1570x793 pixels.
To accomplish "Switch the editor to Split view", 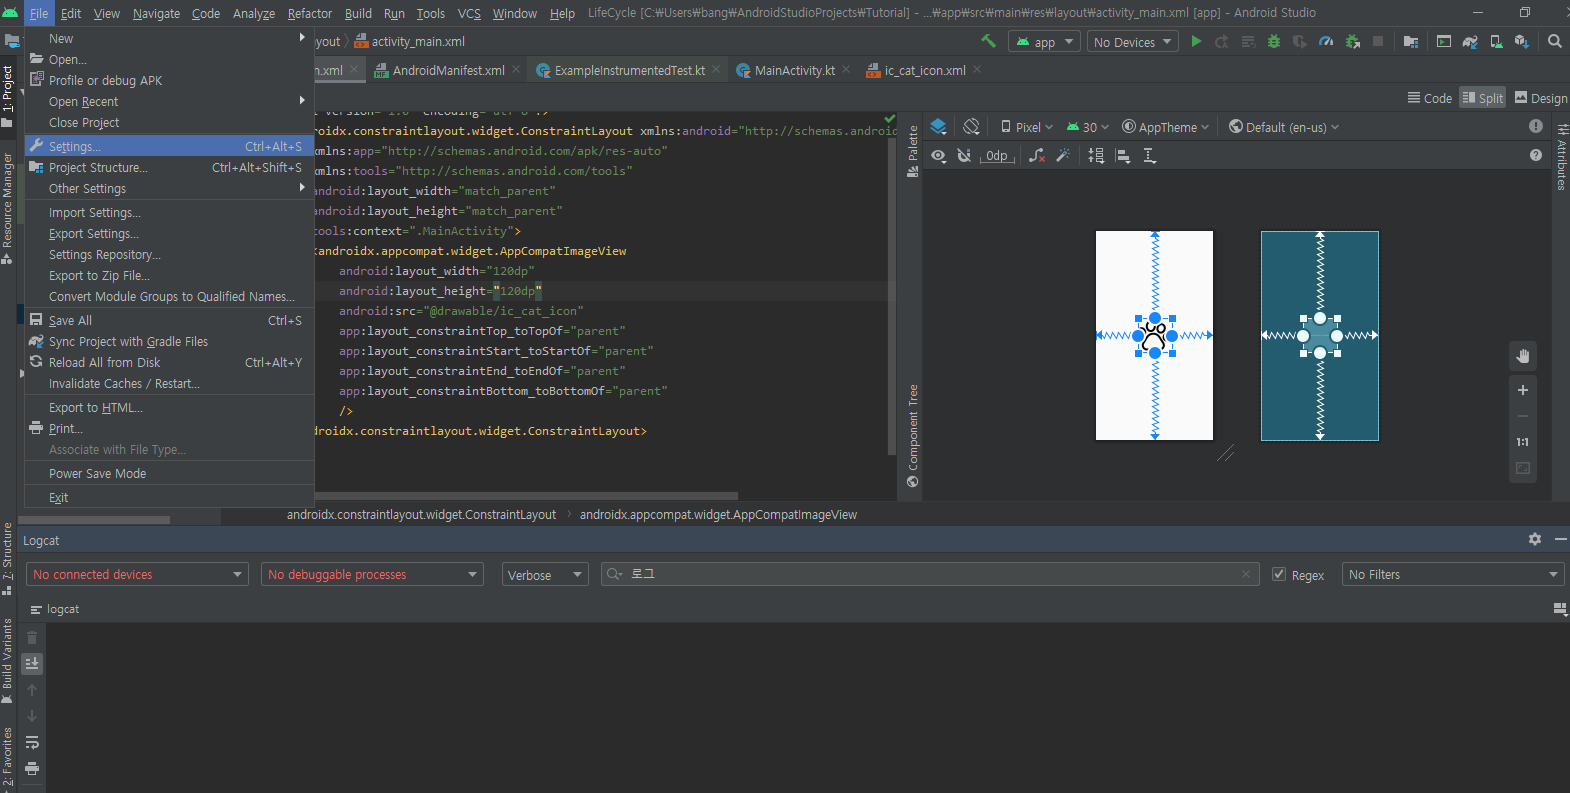I will pyautogui.click(x=1482, y=98).
